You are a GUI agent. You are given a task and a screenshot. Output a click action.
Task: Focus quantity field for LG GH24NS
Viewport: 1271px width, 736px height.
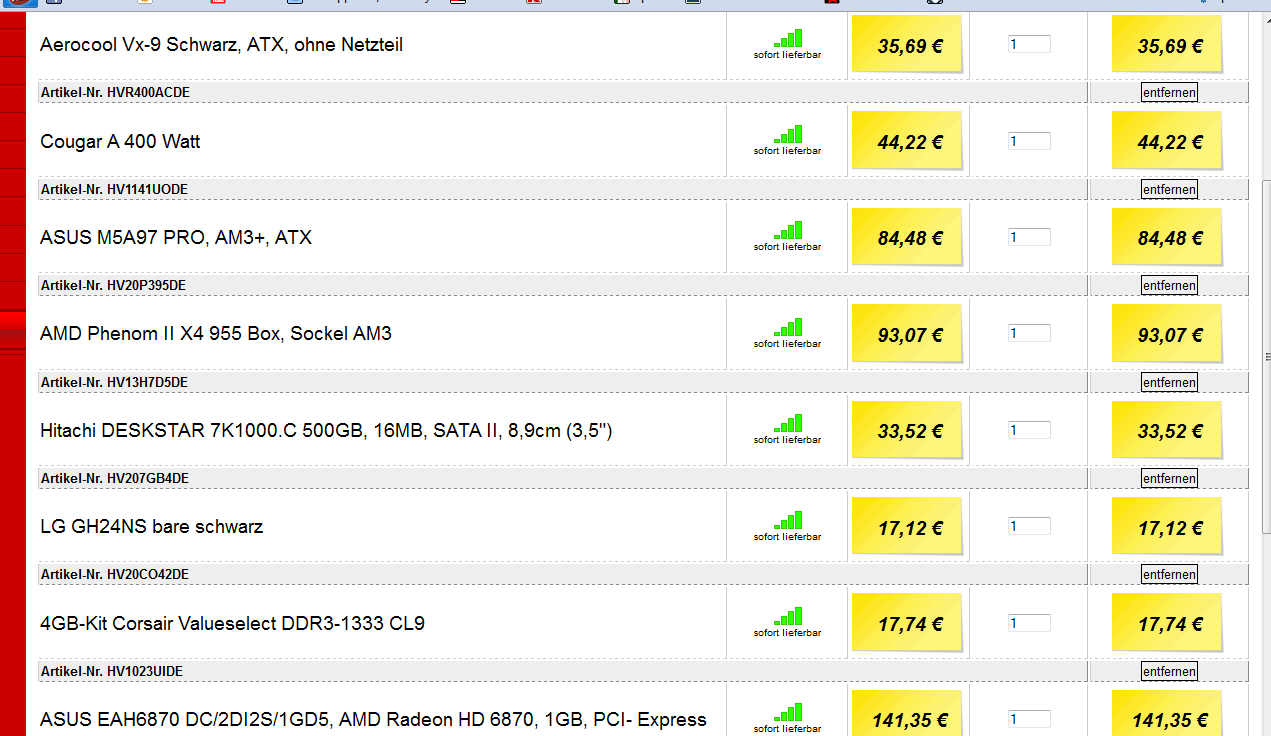1029,526
